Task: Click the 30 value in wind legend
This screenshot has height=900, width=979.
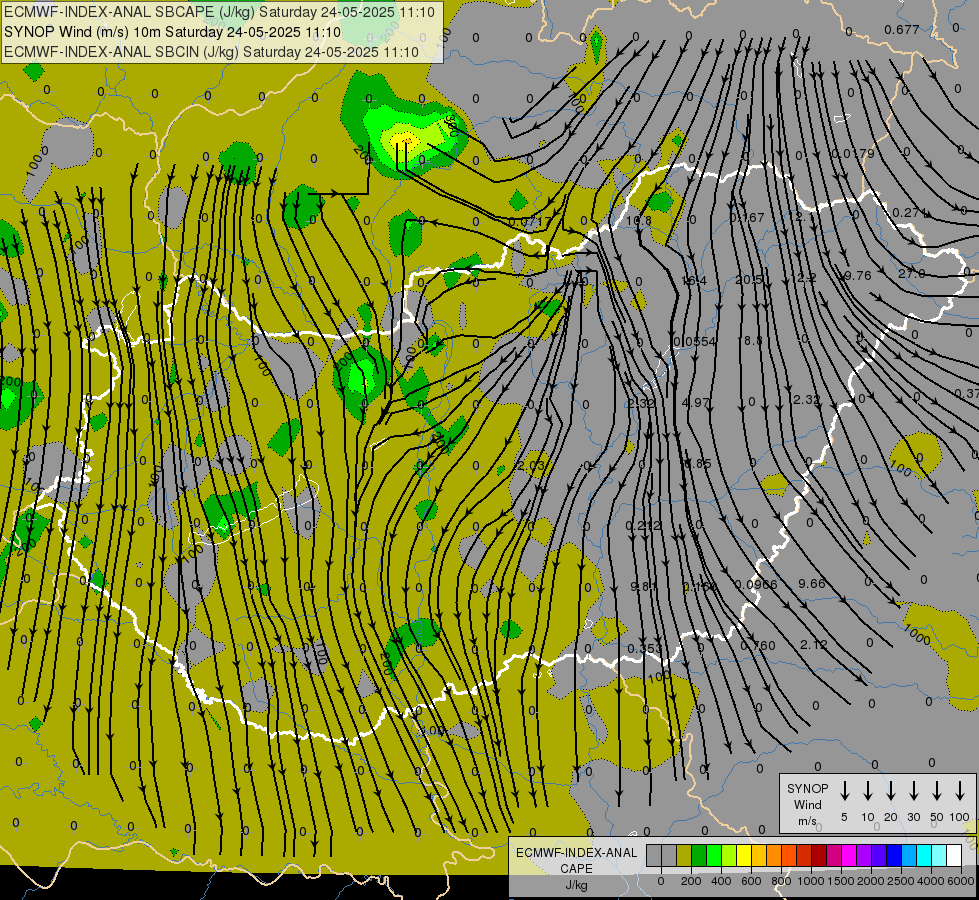Action: coord(913,817)
